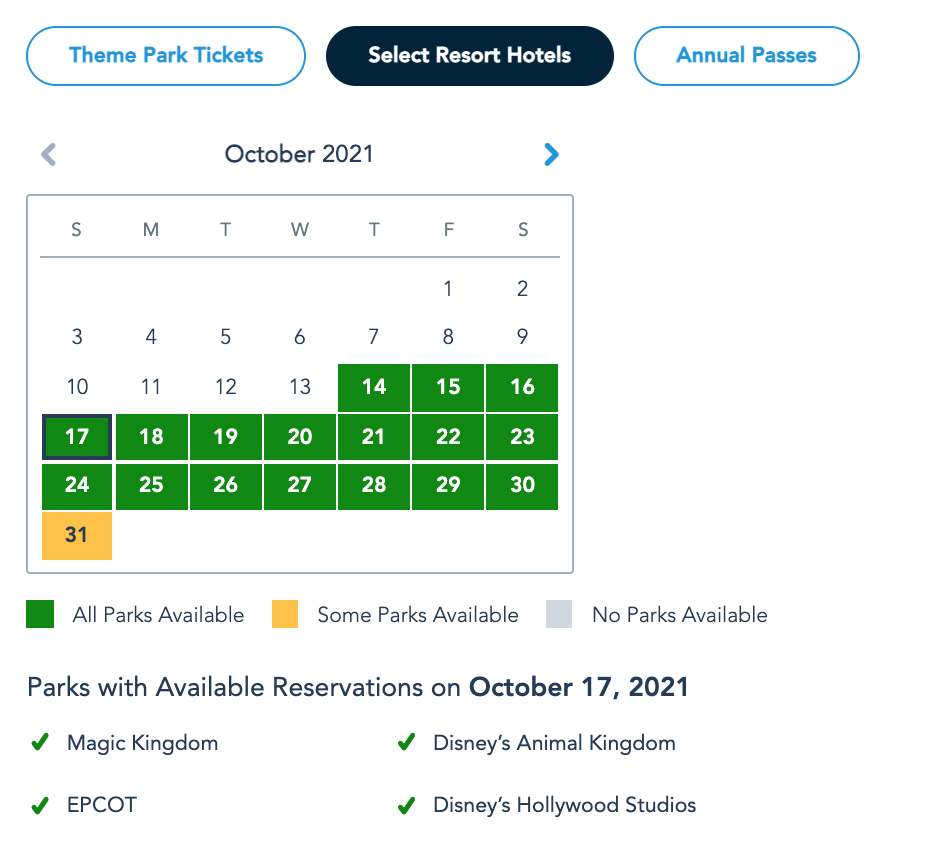Viewport: 948px width, 854px height.
Task: Go to next month with right chevron
Action: coord(551,154)
